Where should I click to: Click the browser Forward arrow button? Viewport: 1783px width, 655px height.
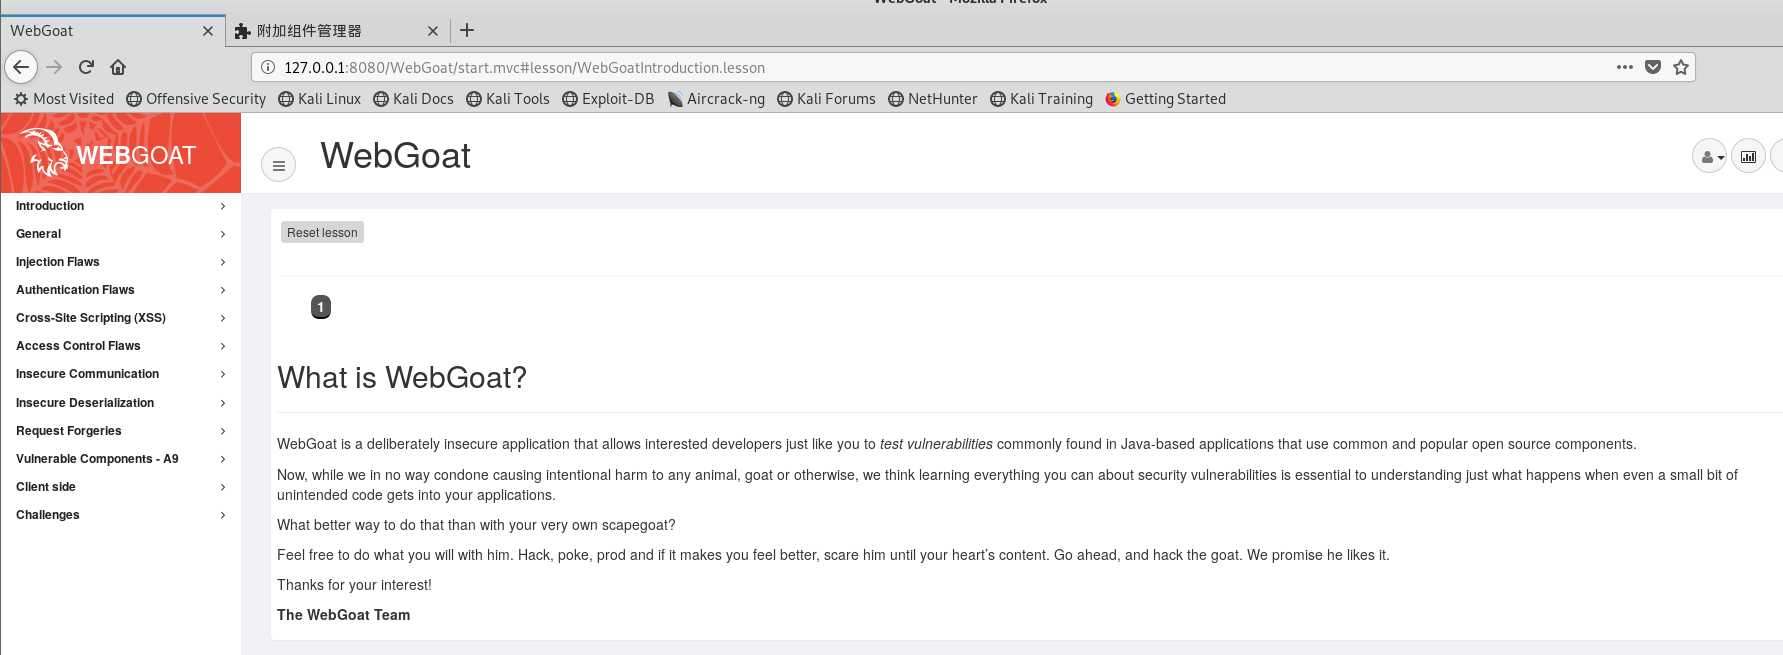click(55, 67)
